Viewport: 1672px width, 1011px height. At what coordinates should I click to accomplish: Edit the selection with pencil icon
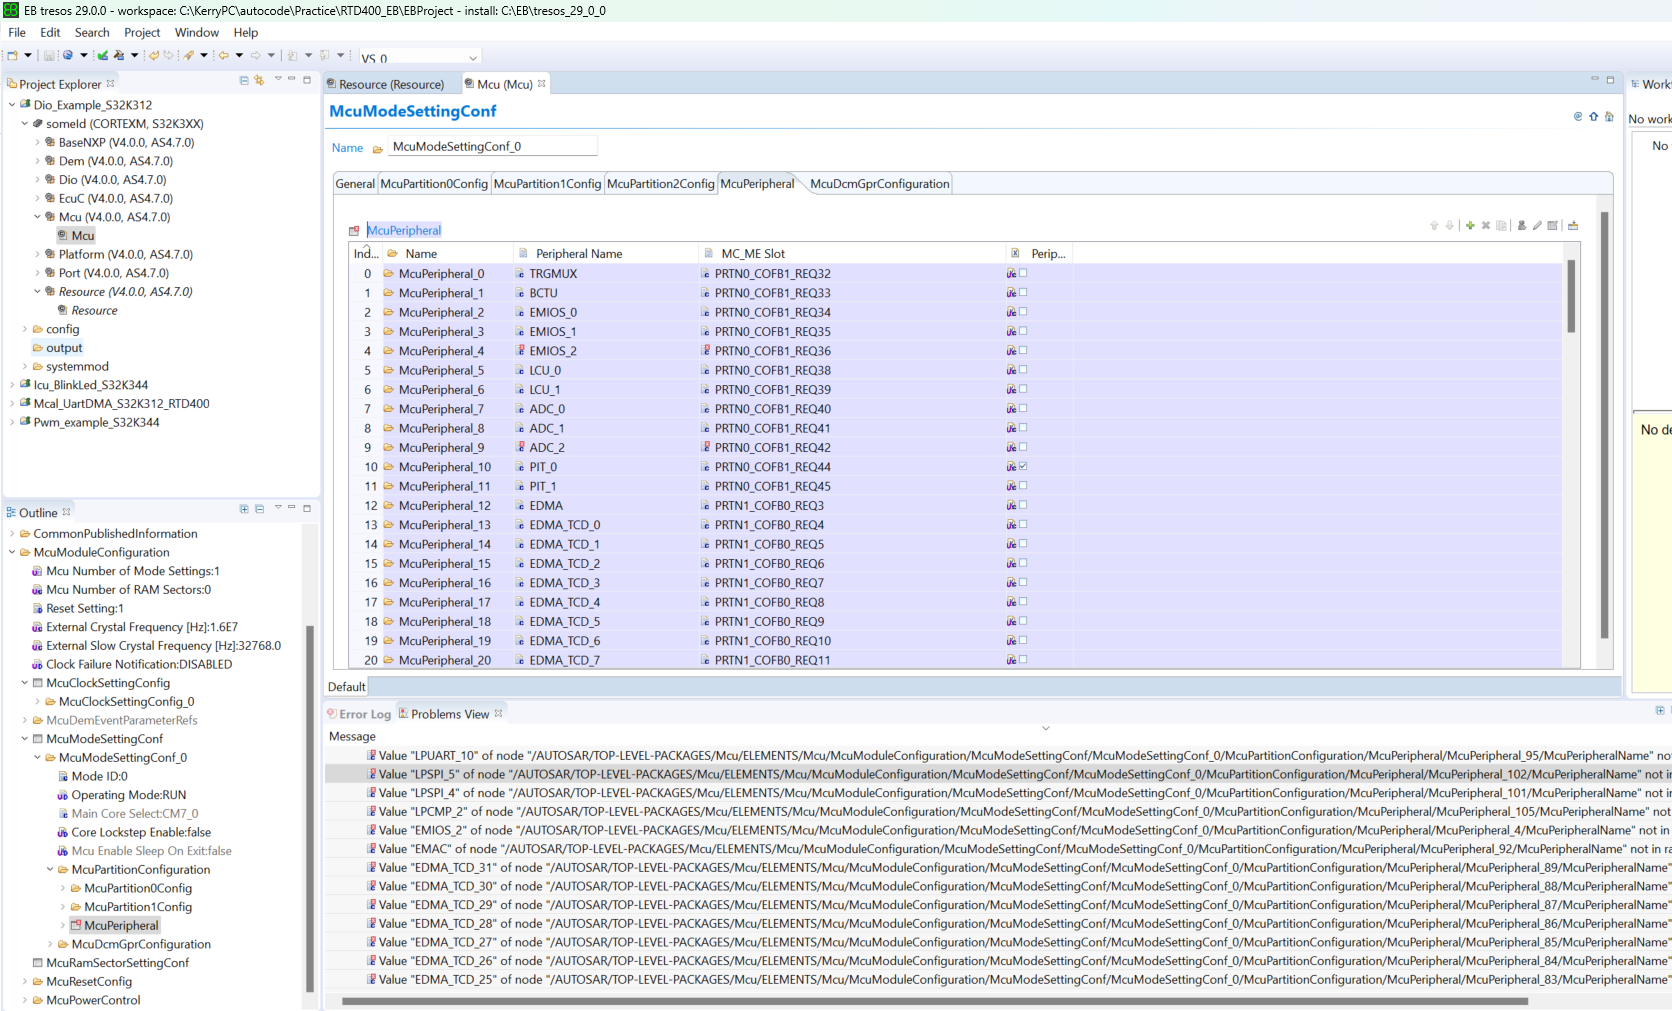(x=1537, y=226)
